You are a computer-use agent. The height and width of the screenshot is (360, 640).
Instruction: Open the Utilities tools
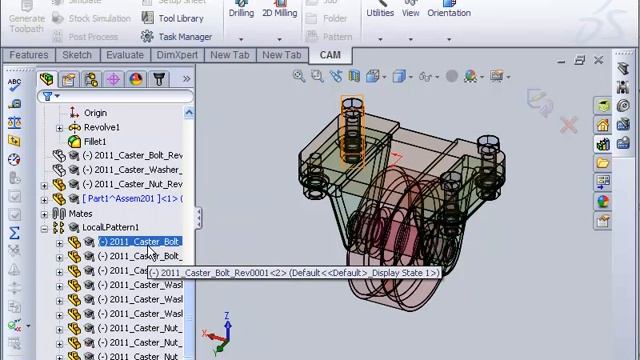[380, 9]
